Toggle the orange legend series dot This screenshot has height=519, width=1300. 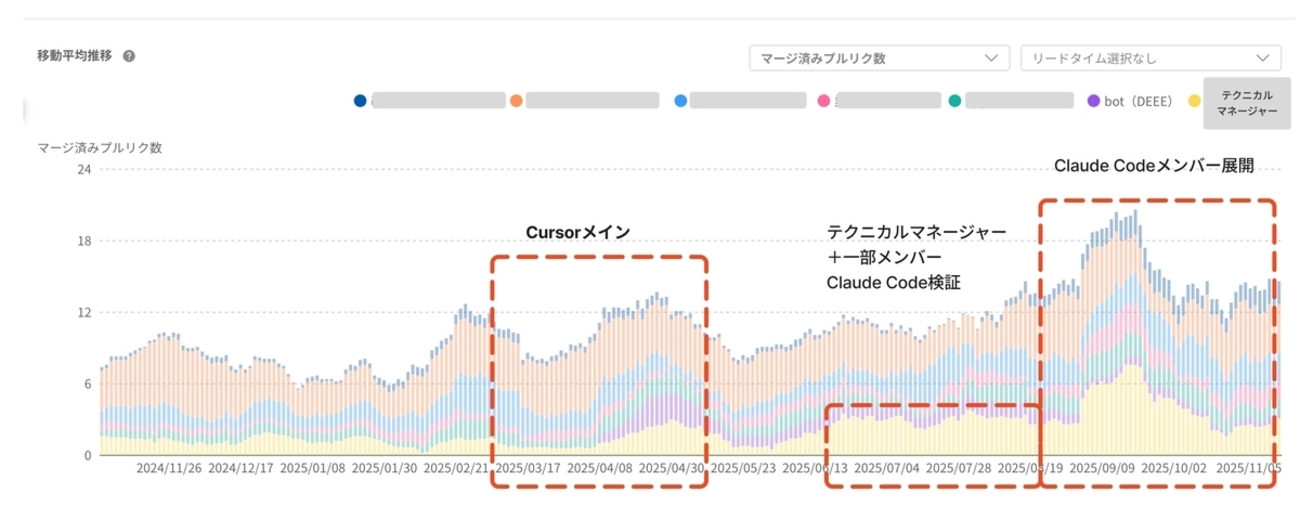pyautogui.click(x=516, y=101)
